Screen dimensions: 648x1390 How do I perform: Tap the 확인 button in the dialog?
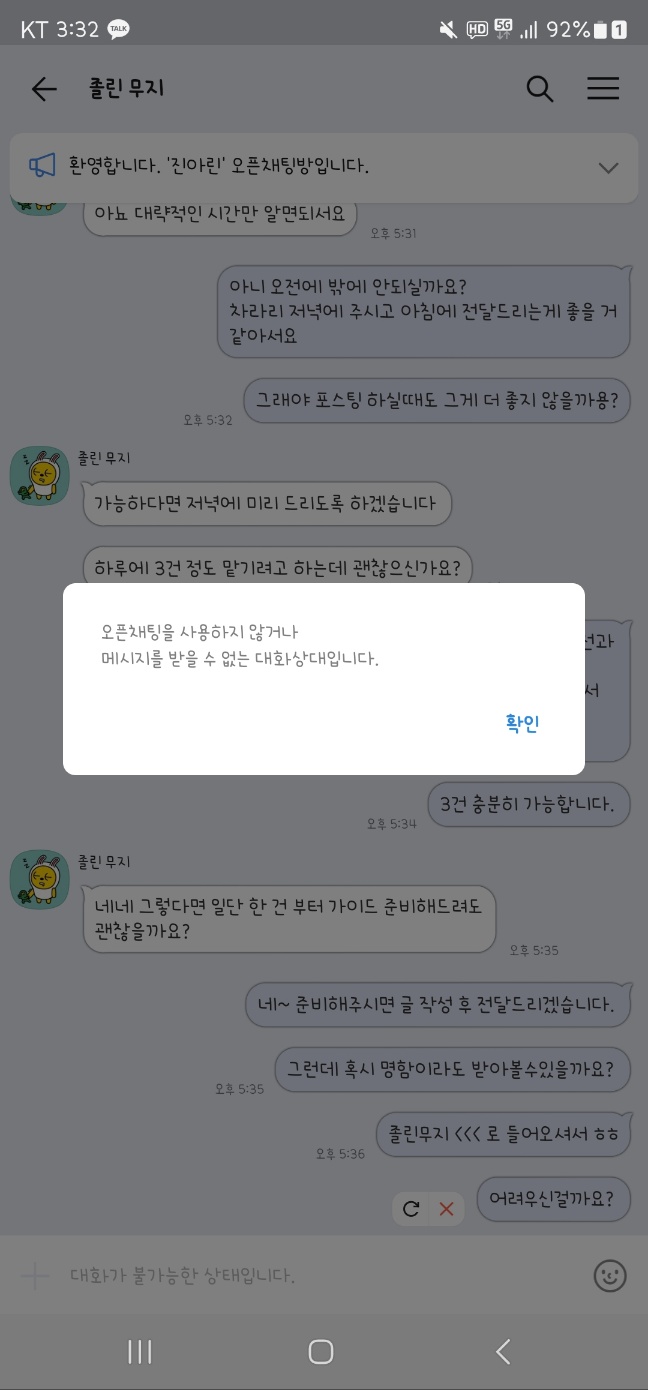point(522,724)
